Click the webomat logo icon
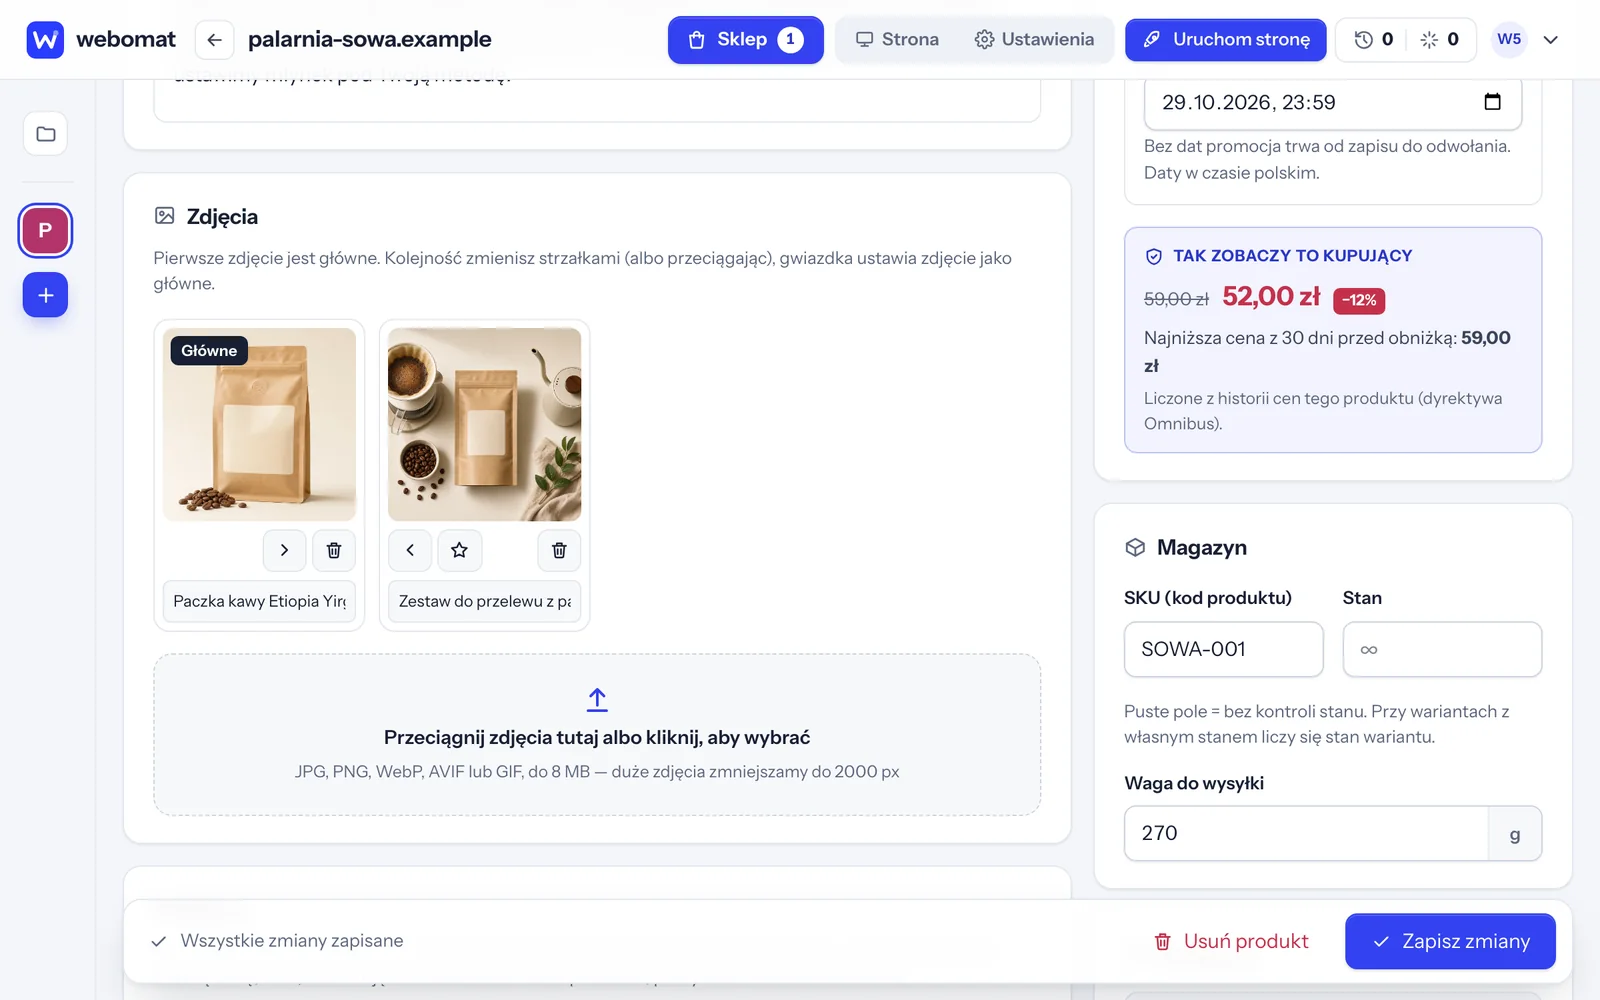Image resolution: width=1600 pixels, height=1000 pixels. pos(45,40)
